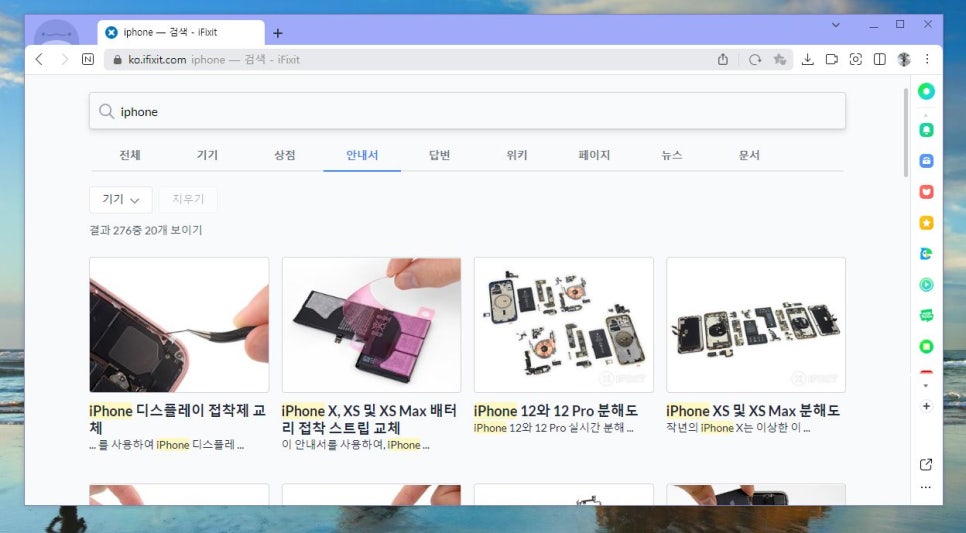
Task: Switch to the 위키 tab
Action: tap(517, 155)
